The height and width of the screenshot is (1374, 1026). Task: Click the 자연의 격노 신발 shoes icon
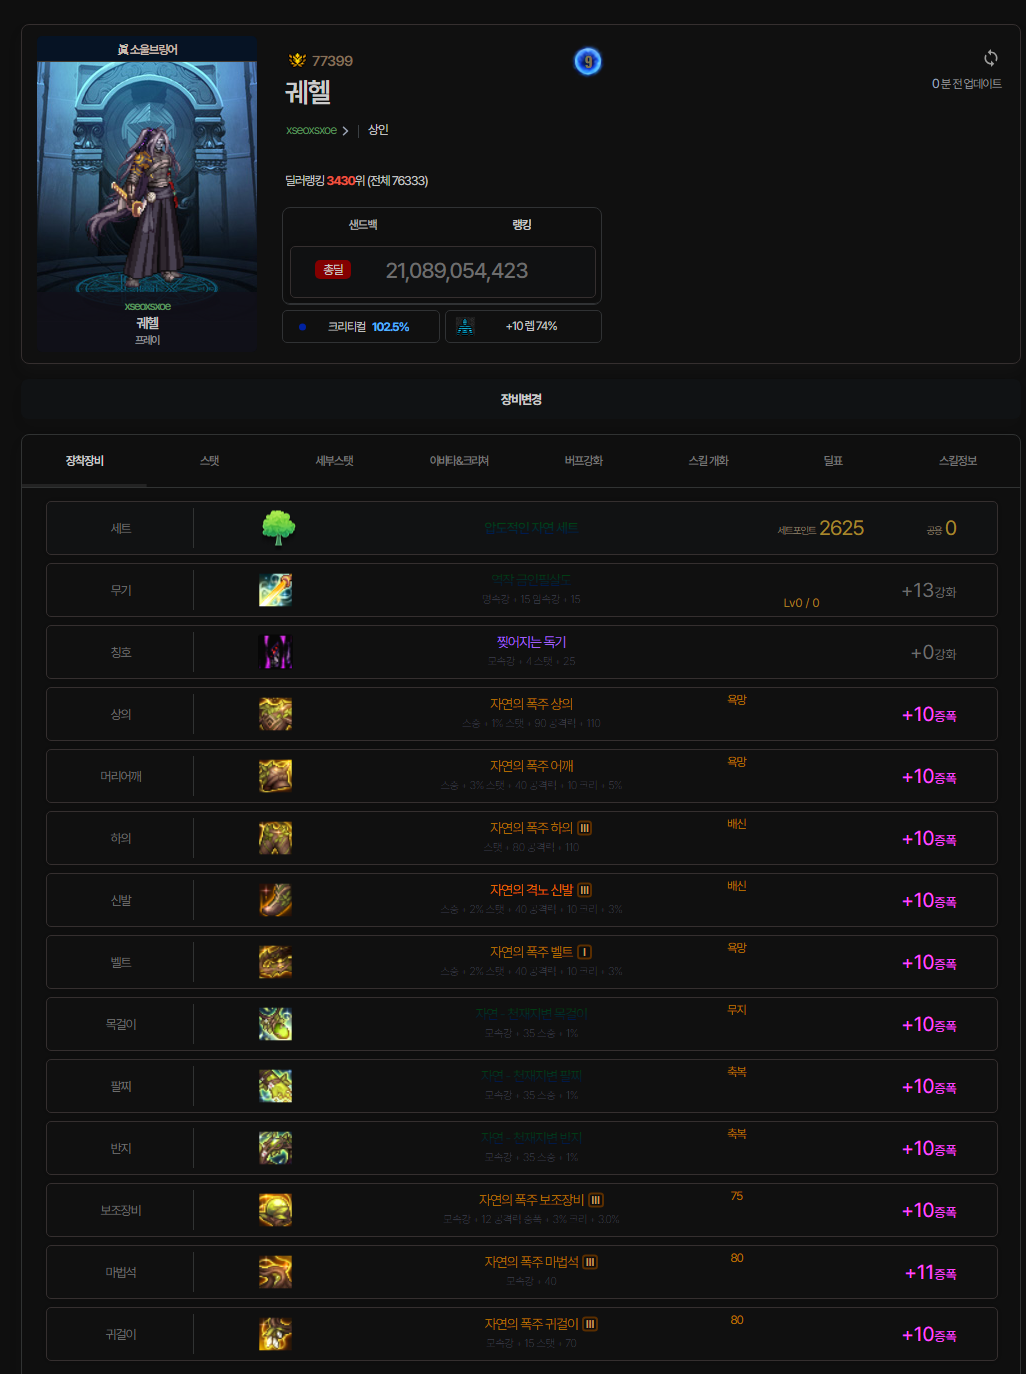tap(275, 900)
